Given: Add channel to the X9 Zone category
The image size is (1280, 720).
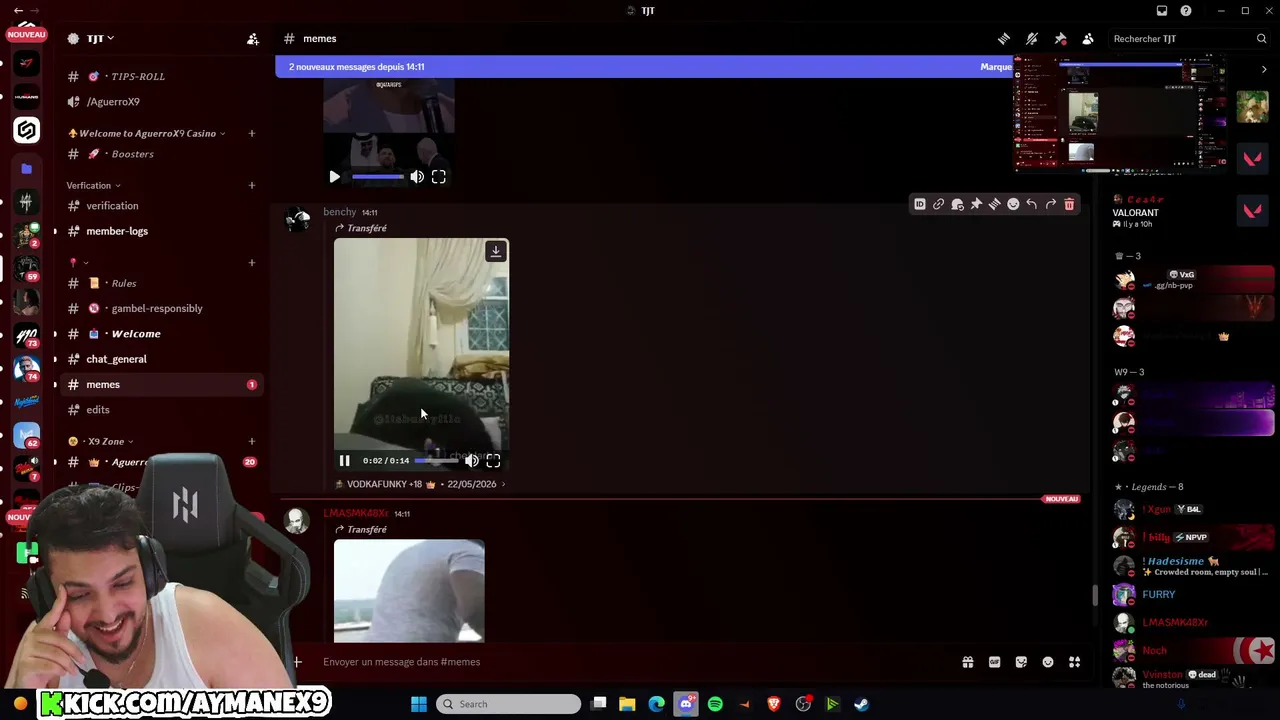Looking at the screenshot, I should tap(252, 441).
